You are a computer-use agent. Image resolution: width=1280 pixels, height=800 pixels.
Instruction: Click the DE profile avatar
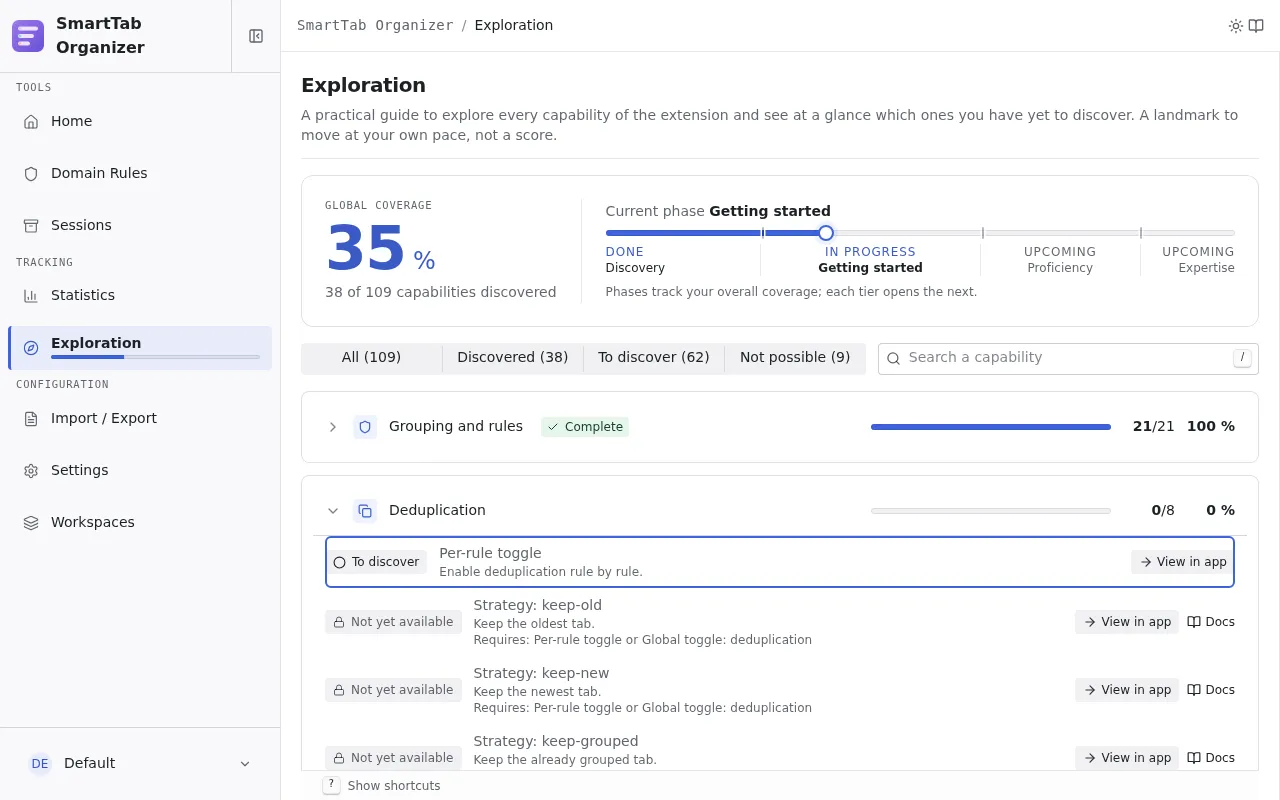click(40, 764)
